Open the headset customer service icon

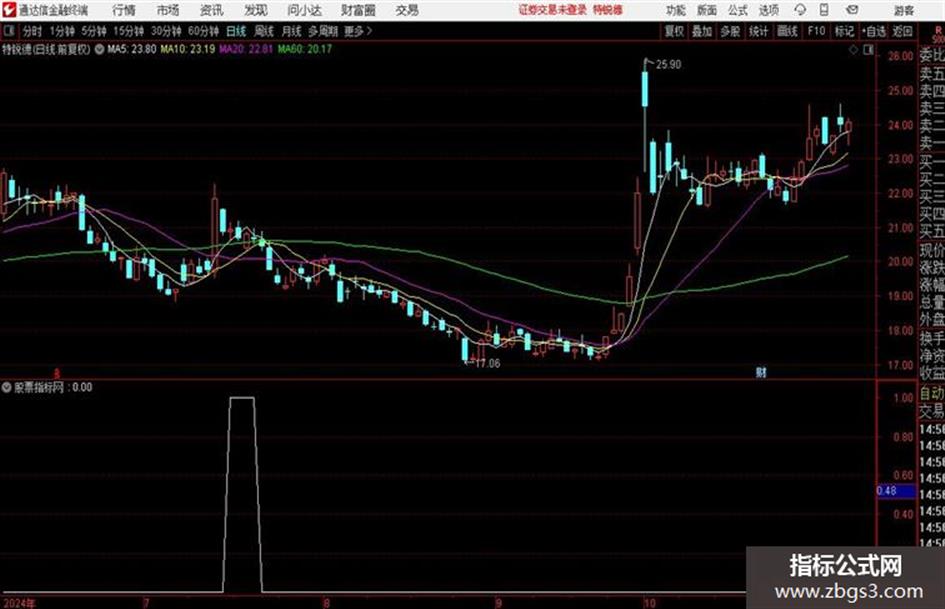coord(800,10)
